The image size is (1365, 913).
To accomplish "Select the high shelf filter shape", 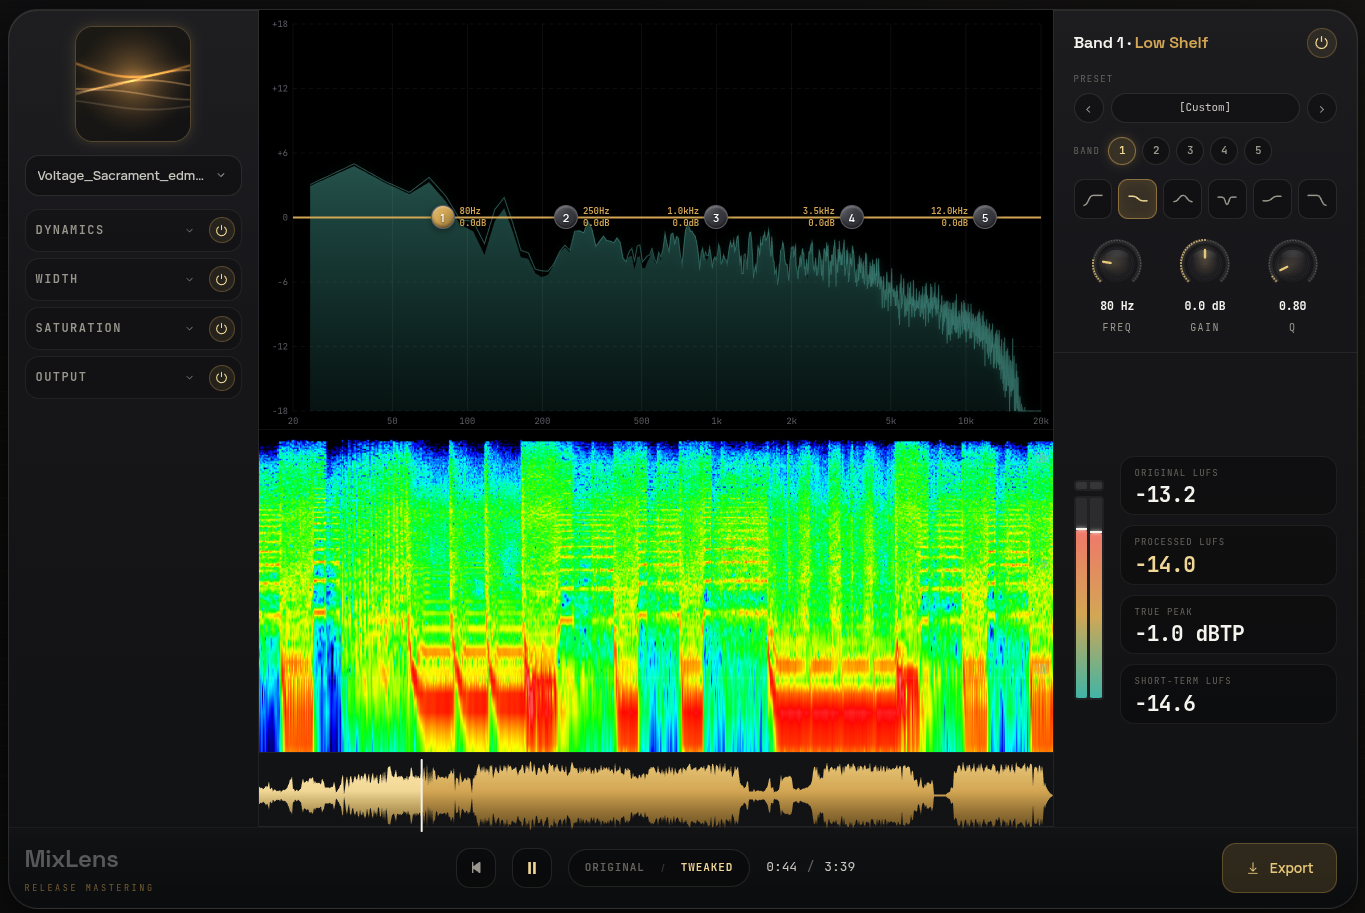I will [1272, 199].
